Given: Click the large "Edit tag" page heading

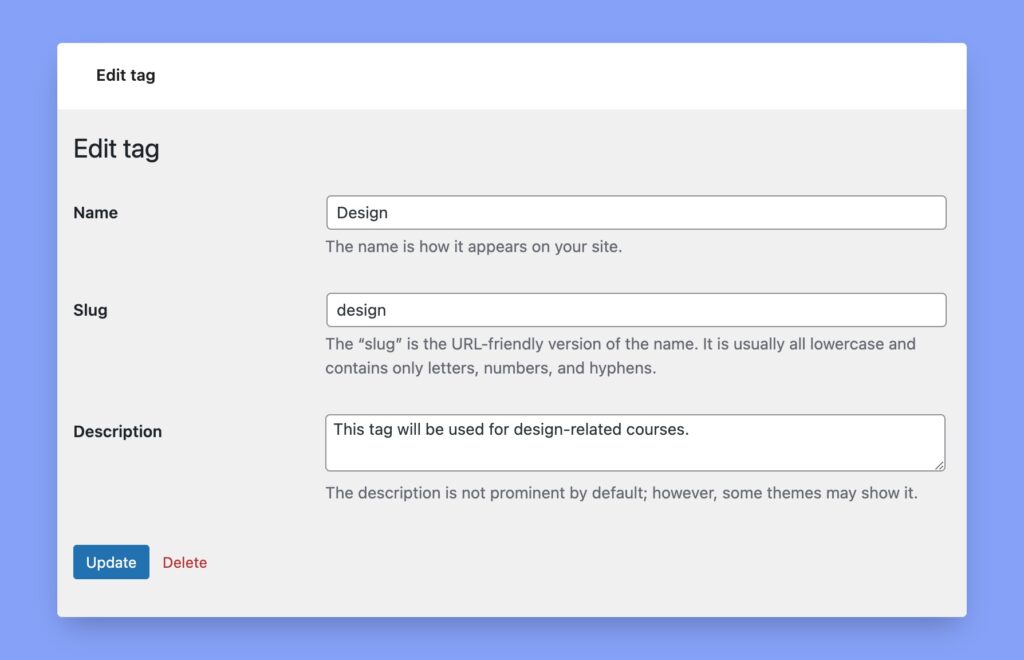Looking at the screenshot, I should [116, 149].
